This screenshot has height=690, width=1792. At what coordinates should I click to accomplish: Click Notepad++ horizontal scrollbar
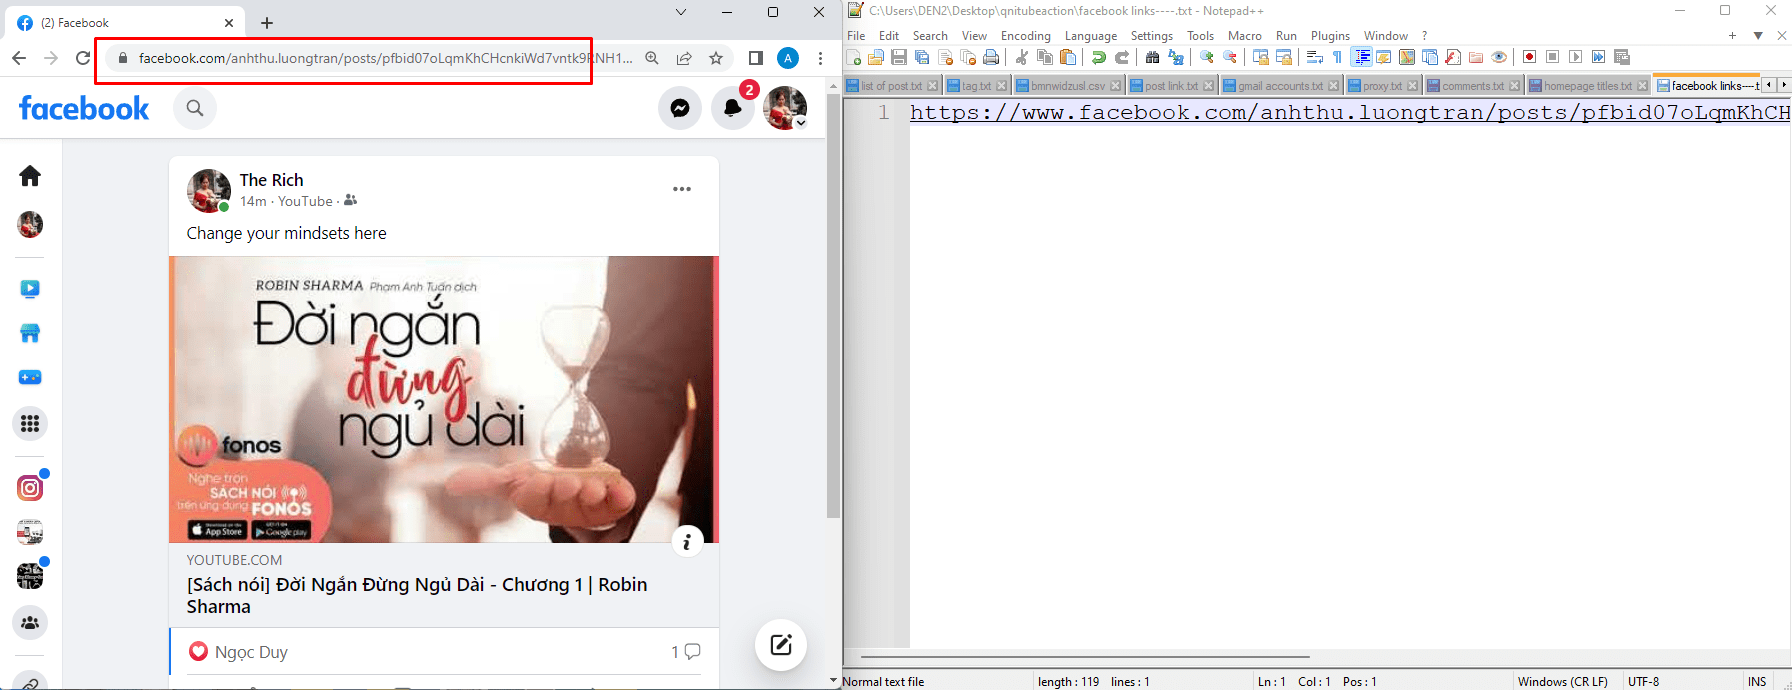(x=1085, y=657)
